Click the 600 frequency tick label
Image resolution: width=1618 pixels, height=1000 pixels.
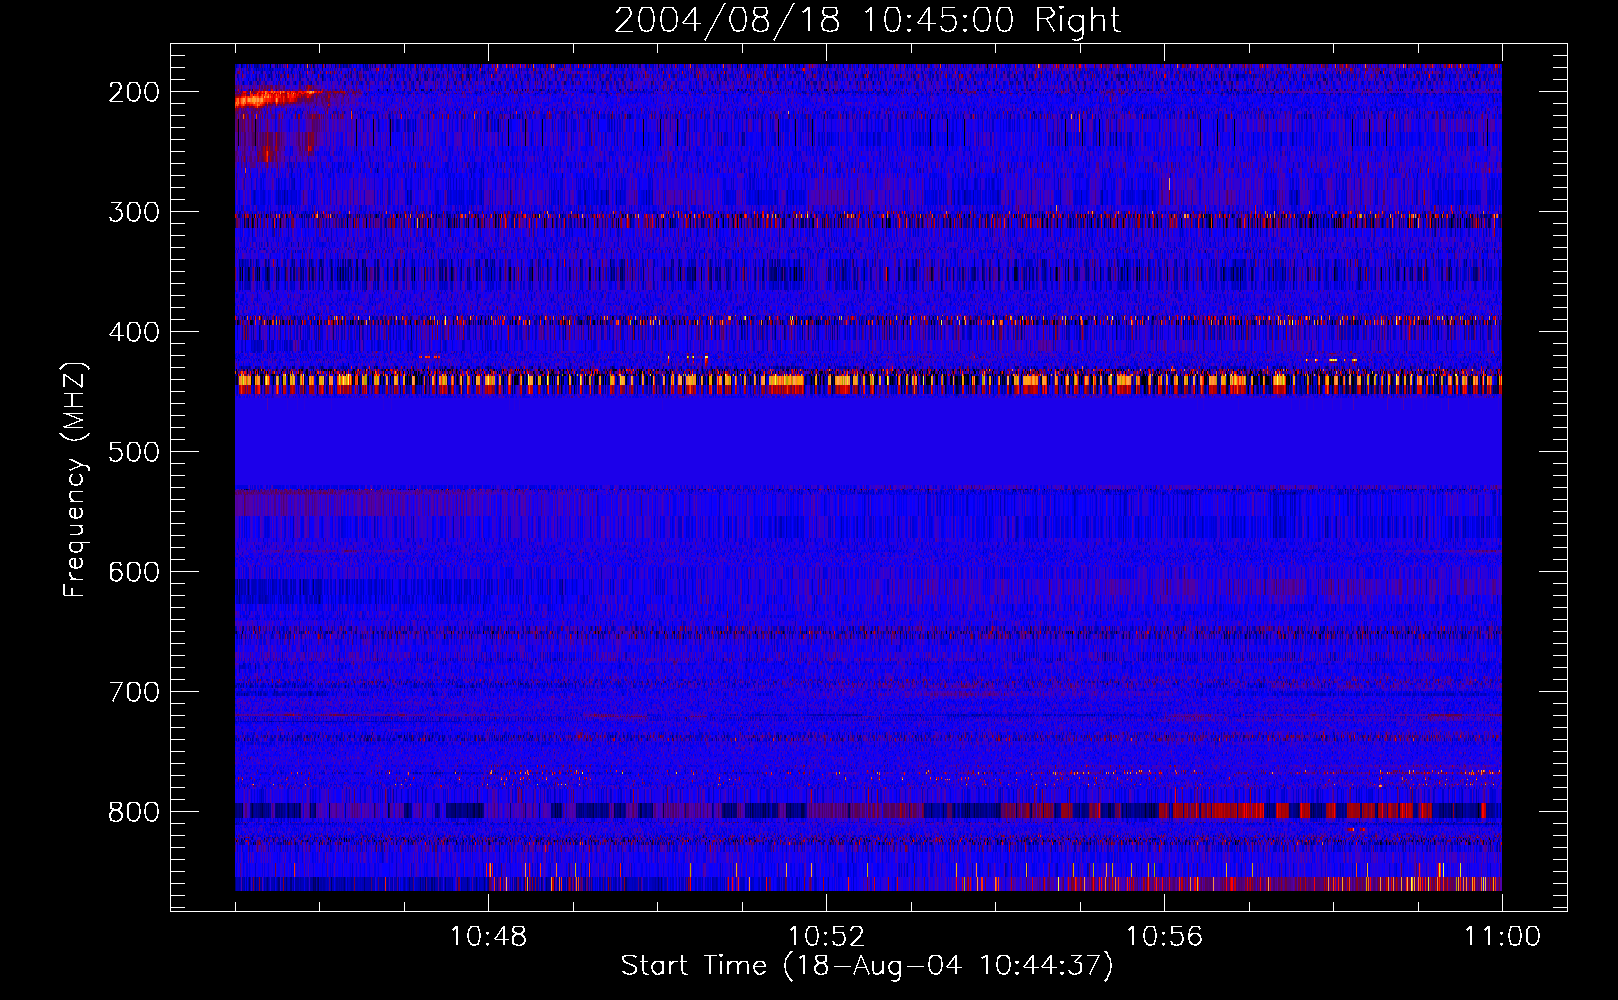134,572
